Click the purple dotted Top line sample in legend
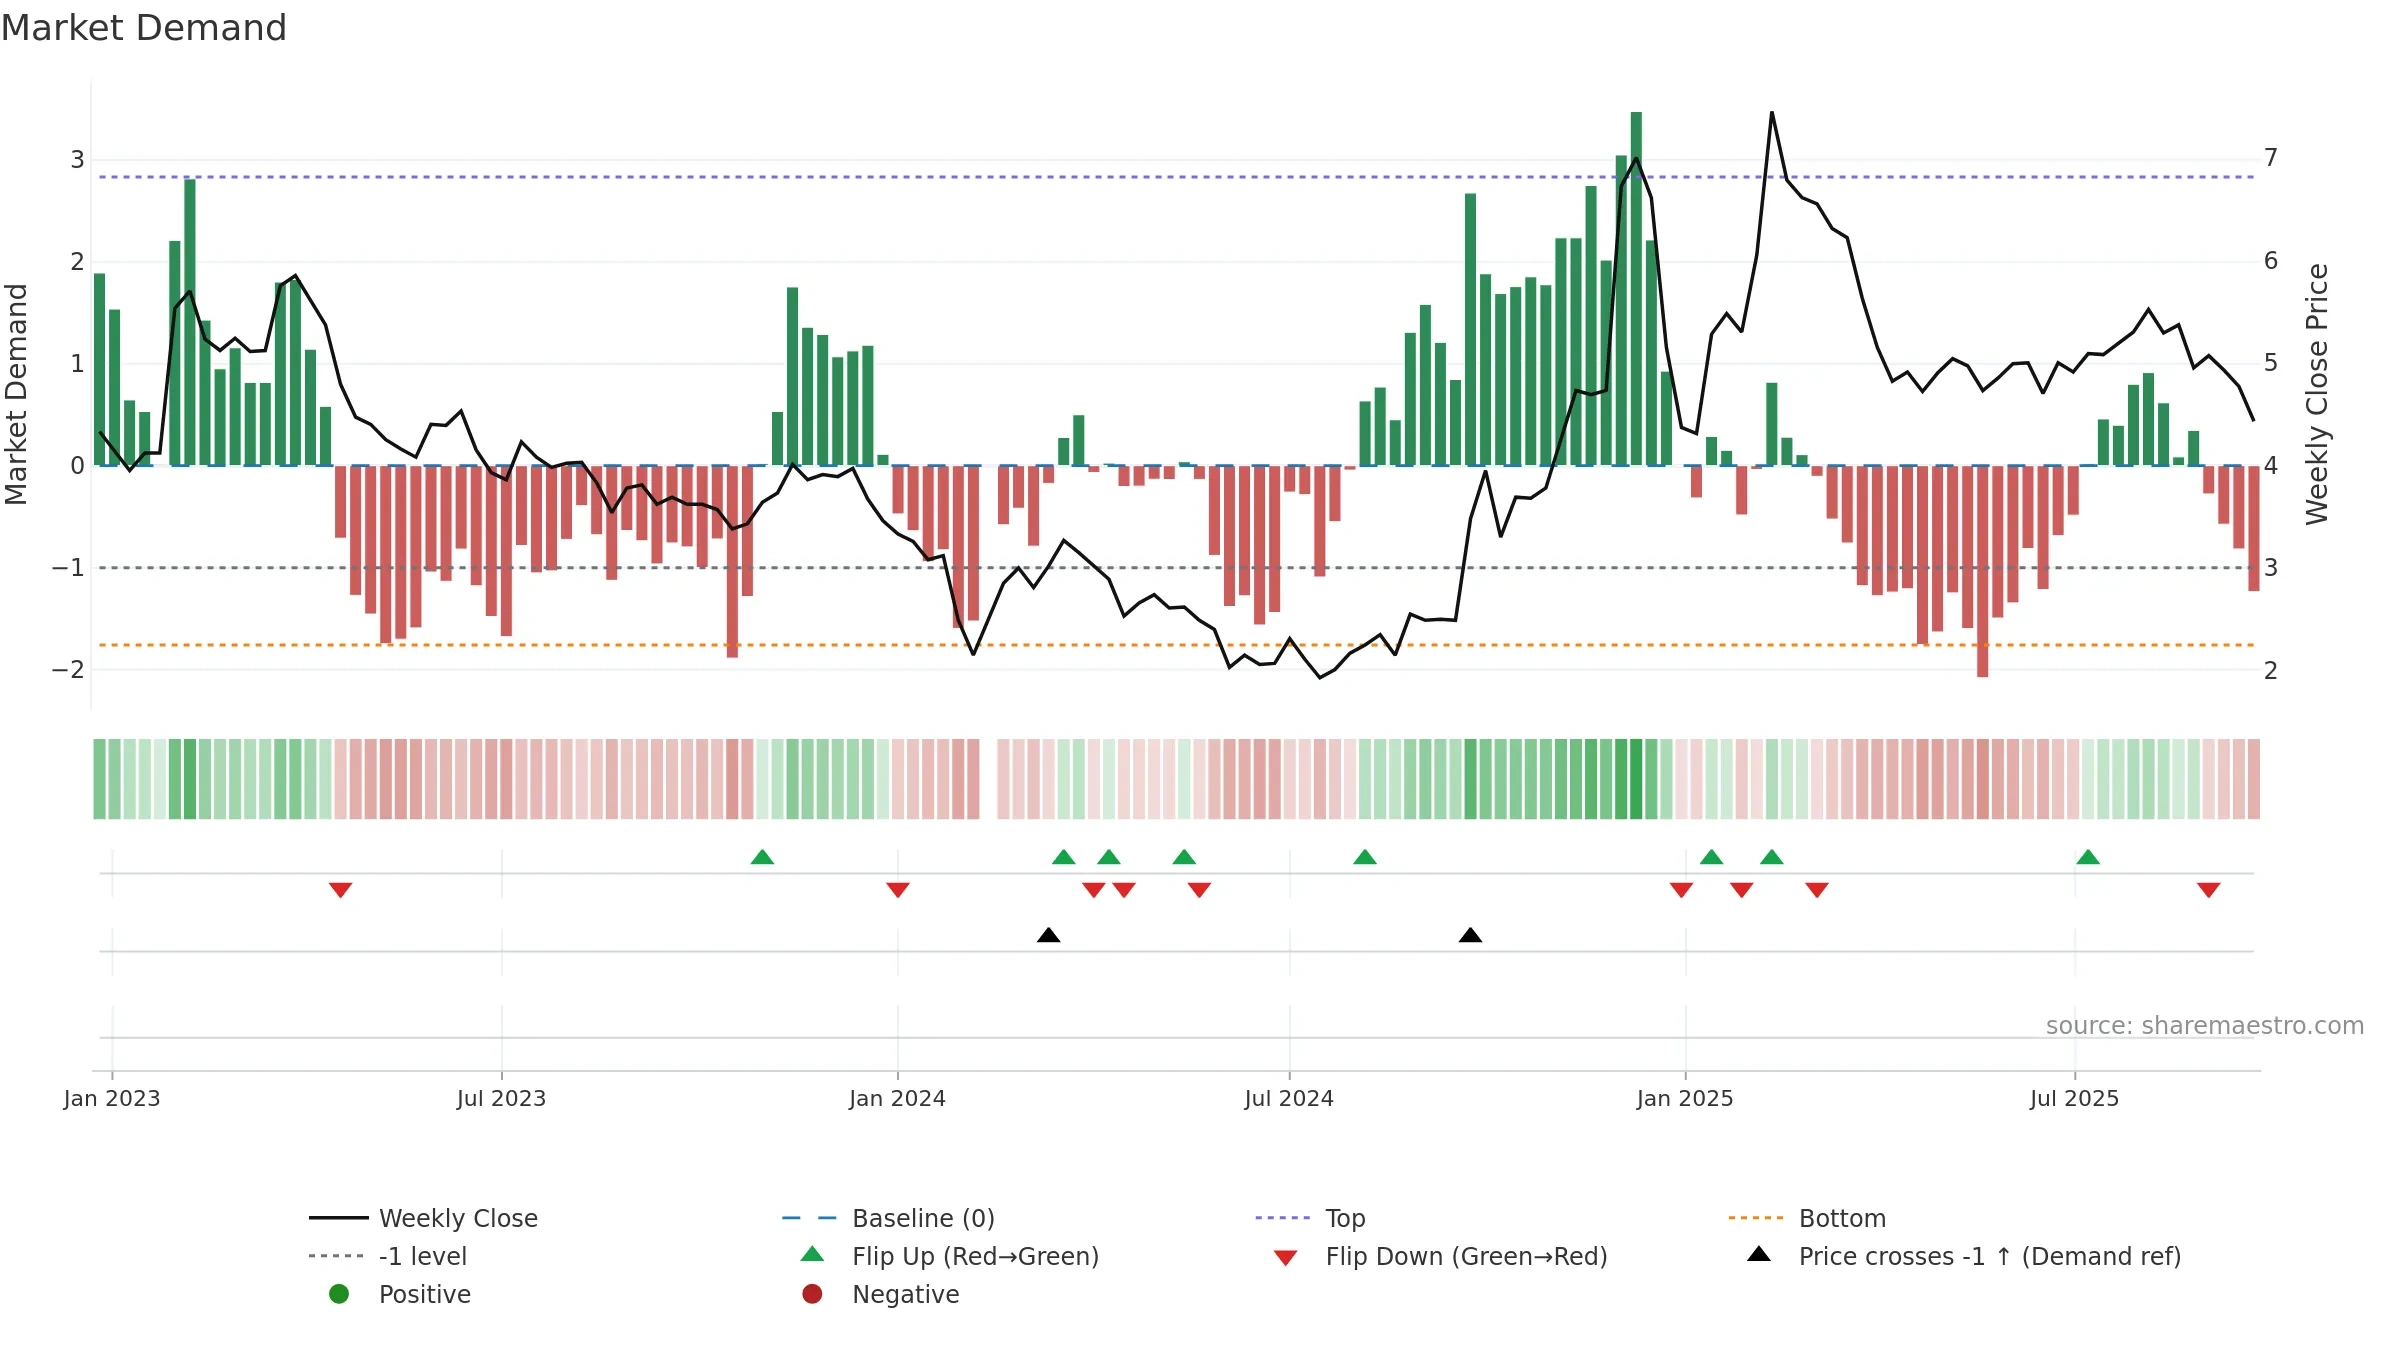Viewport: 2400px width, 1350px height. [1283, 1218]
